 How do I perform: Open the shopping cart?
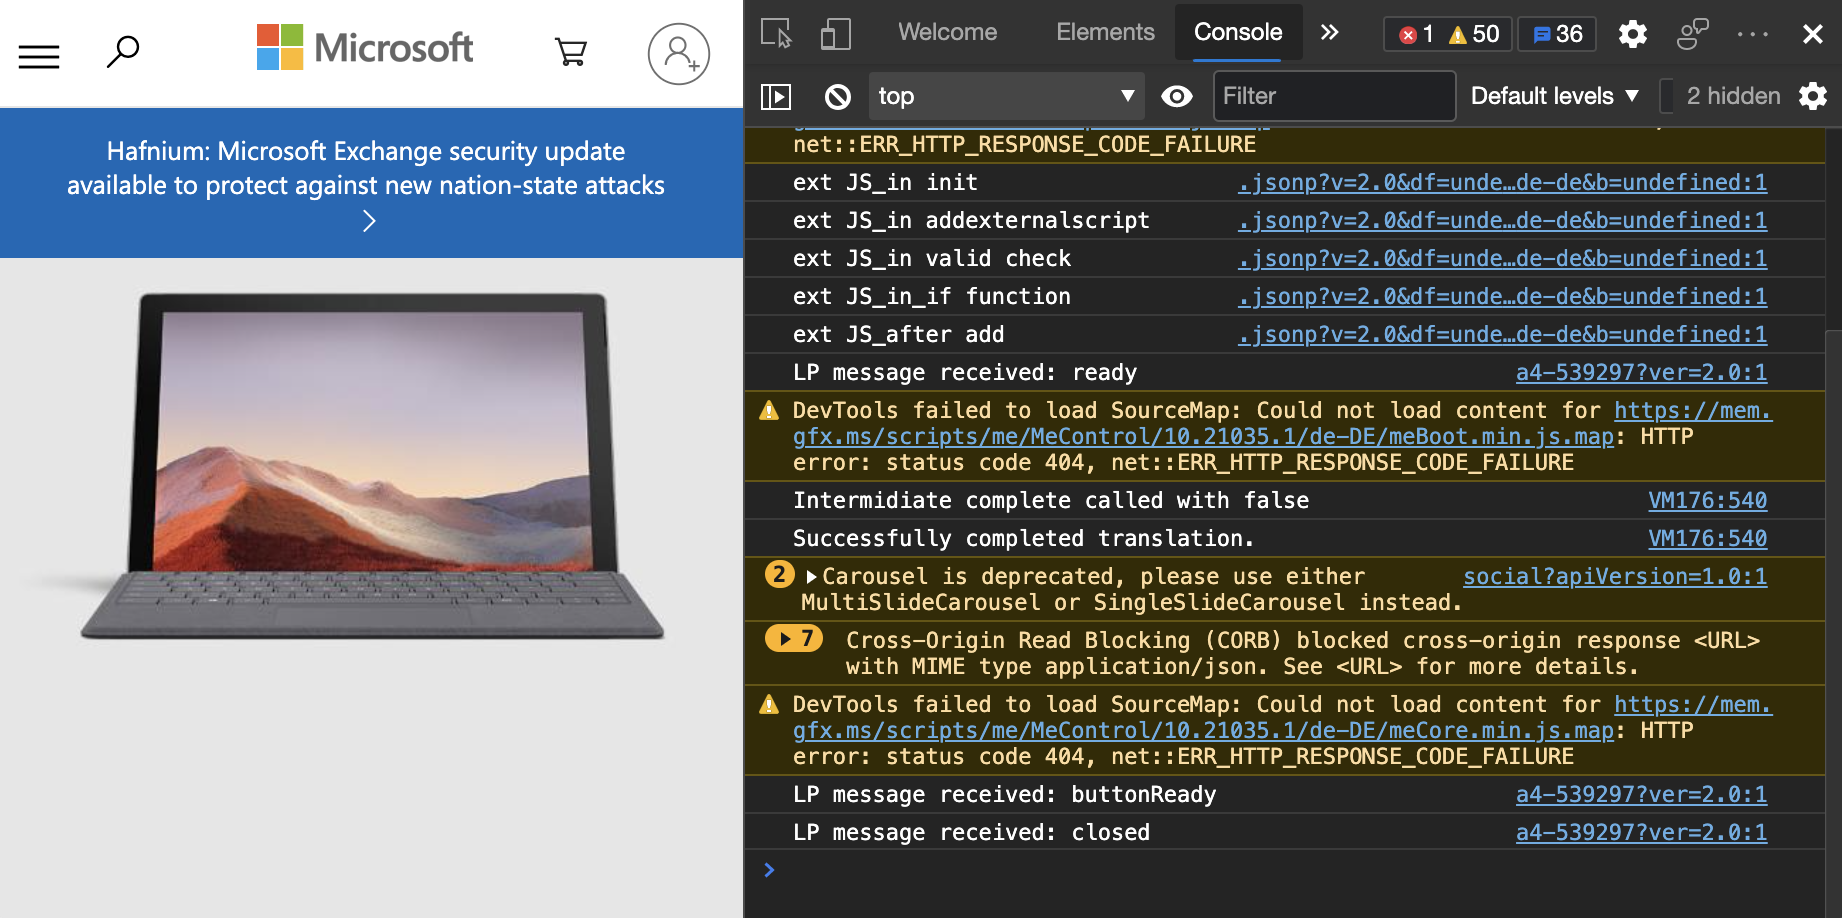[x=571, y=51]
